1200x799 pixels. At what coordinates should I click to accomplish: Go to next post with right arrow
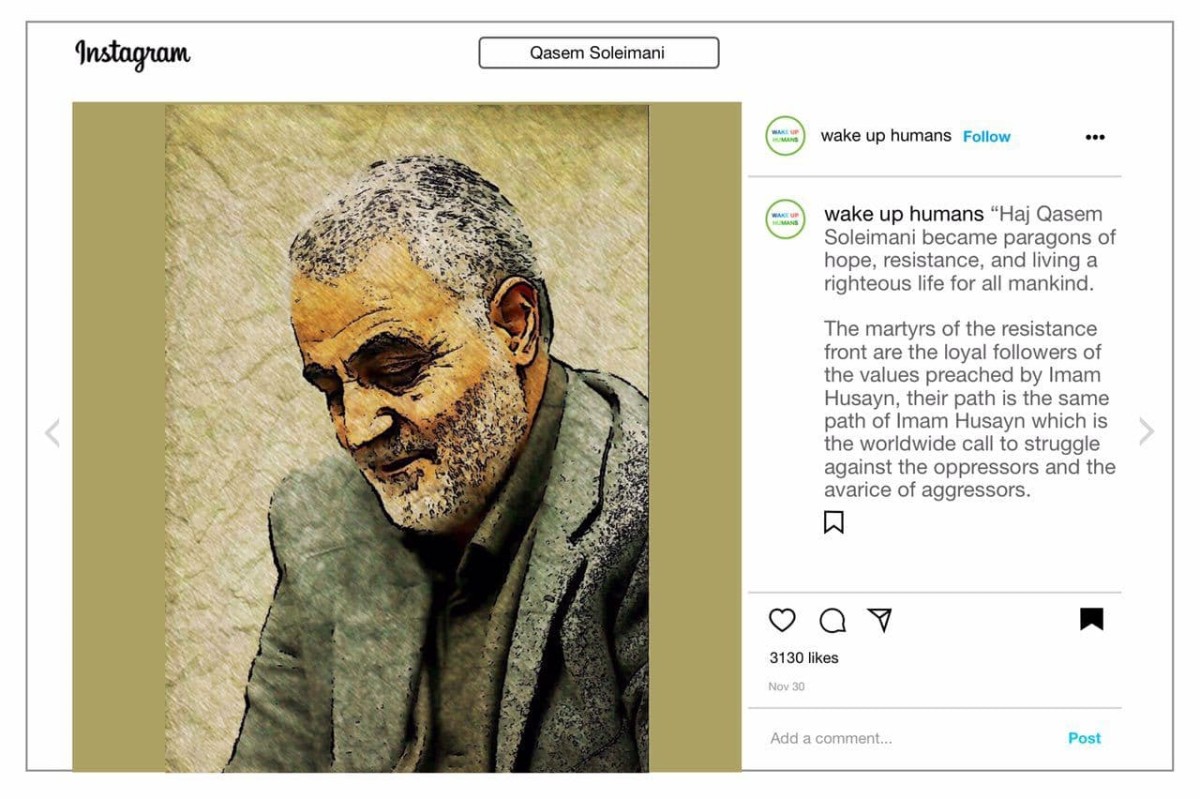[1146, 432]
